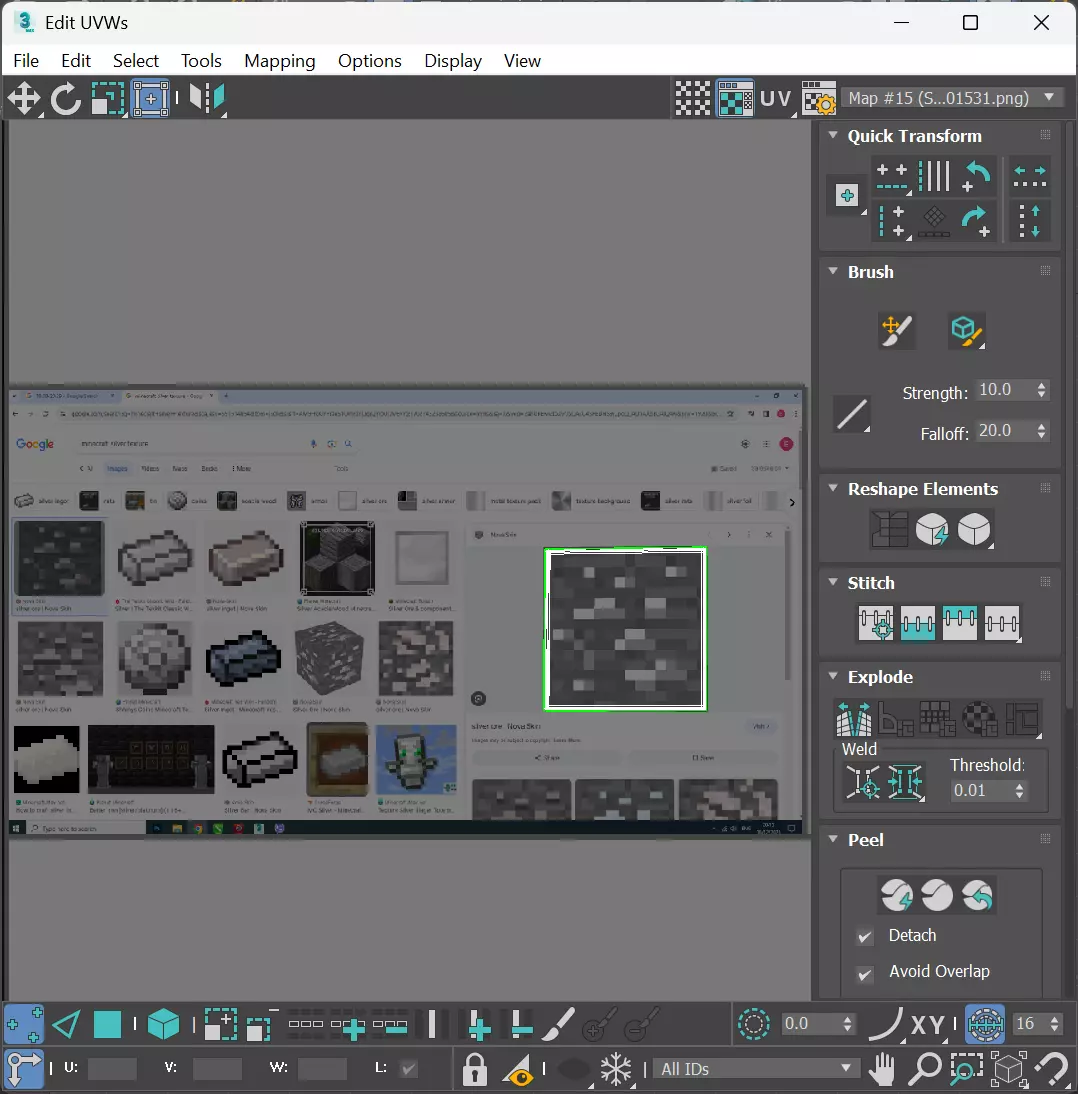The image size is (1078, 1094).
Task: Toggle show map background checker icon
Action: [x=735, y=98]
